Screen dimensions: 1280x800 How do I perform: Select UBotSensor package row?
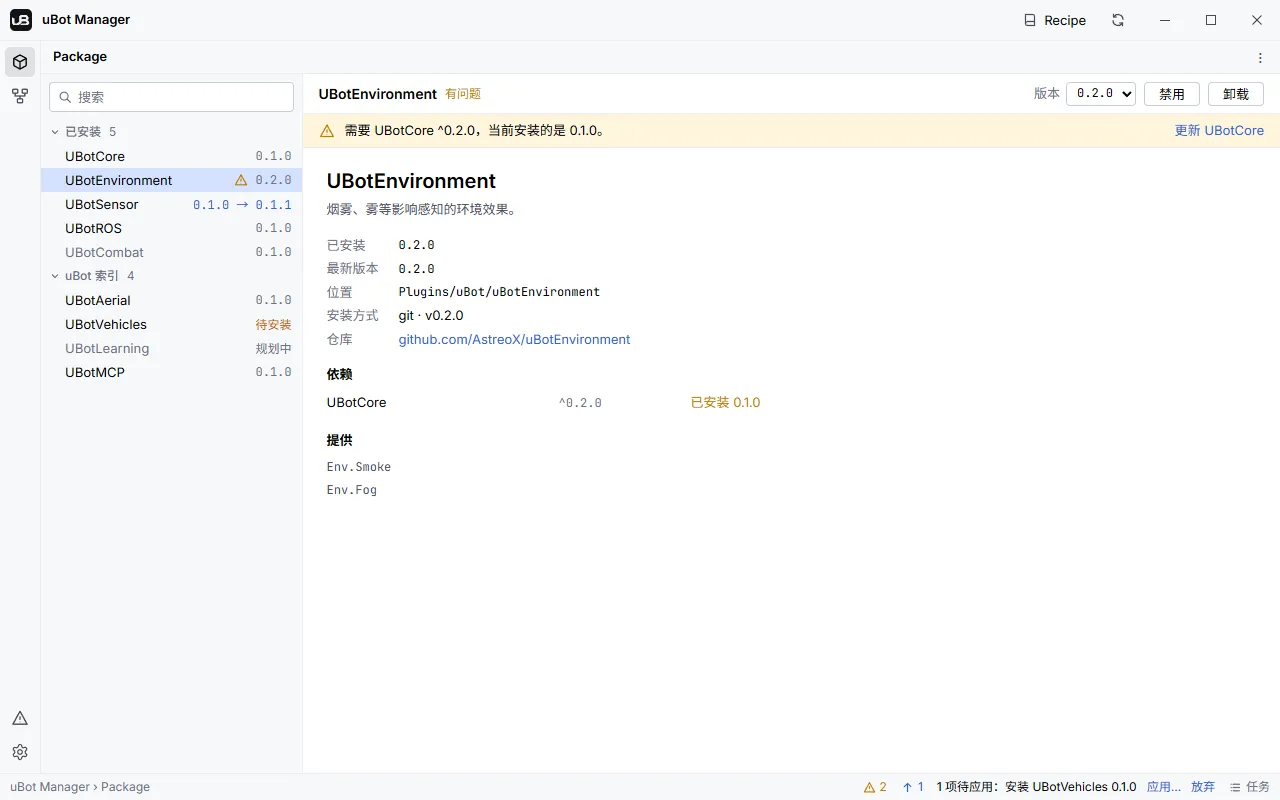pos(171,205)
